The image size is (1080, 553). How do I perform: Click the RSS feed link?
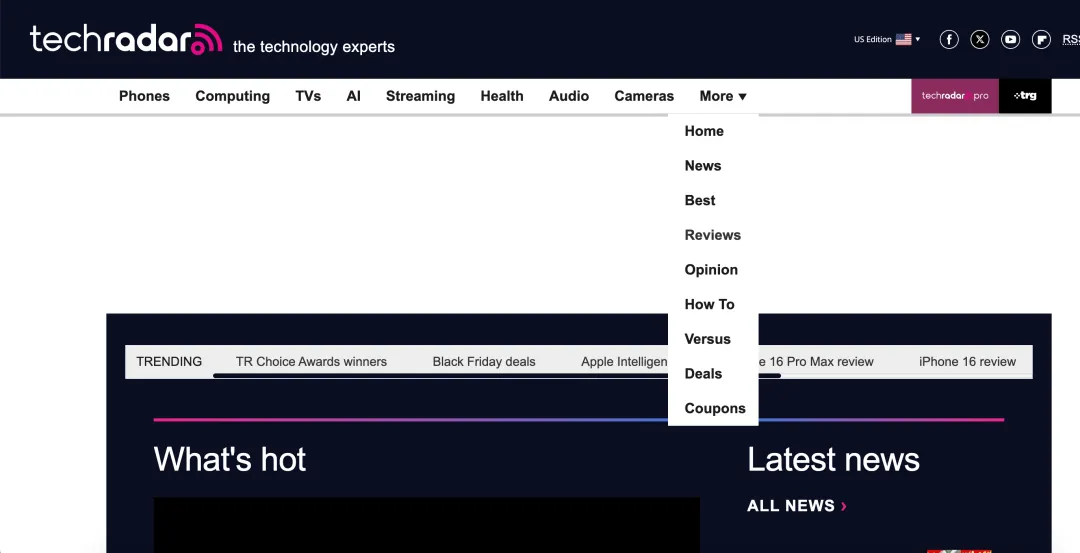1070,40
